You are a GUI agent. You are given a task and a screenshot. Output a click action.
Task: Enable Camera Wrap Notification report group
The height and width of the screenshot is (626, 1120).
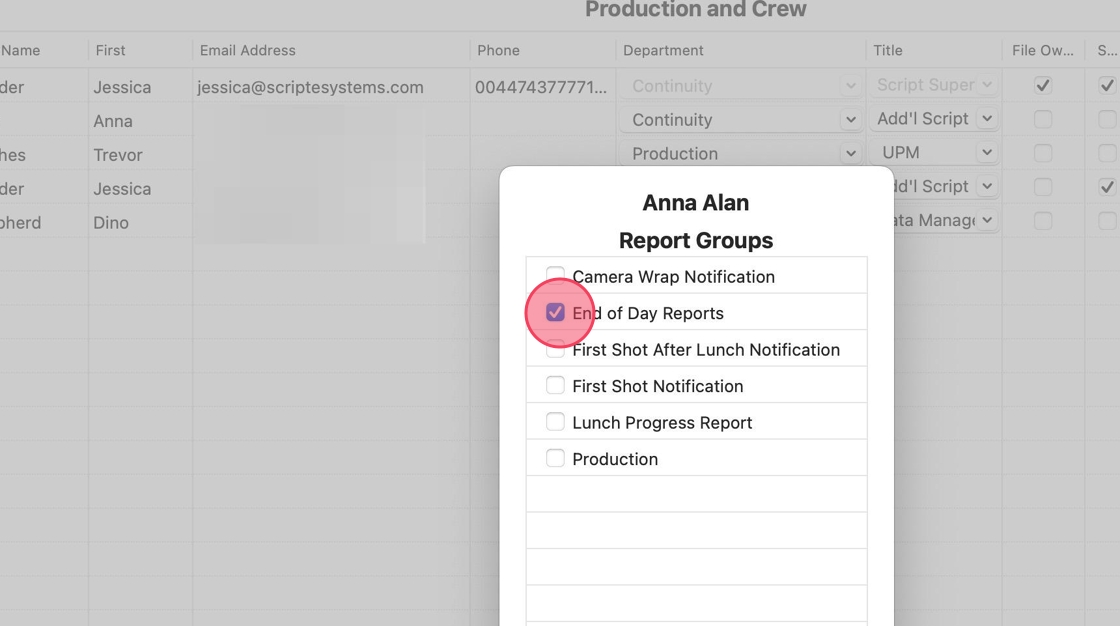555,275
